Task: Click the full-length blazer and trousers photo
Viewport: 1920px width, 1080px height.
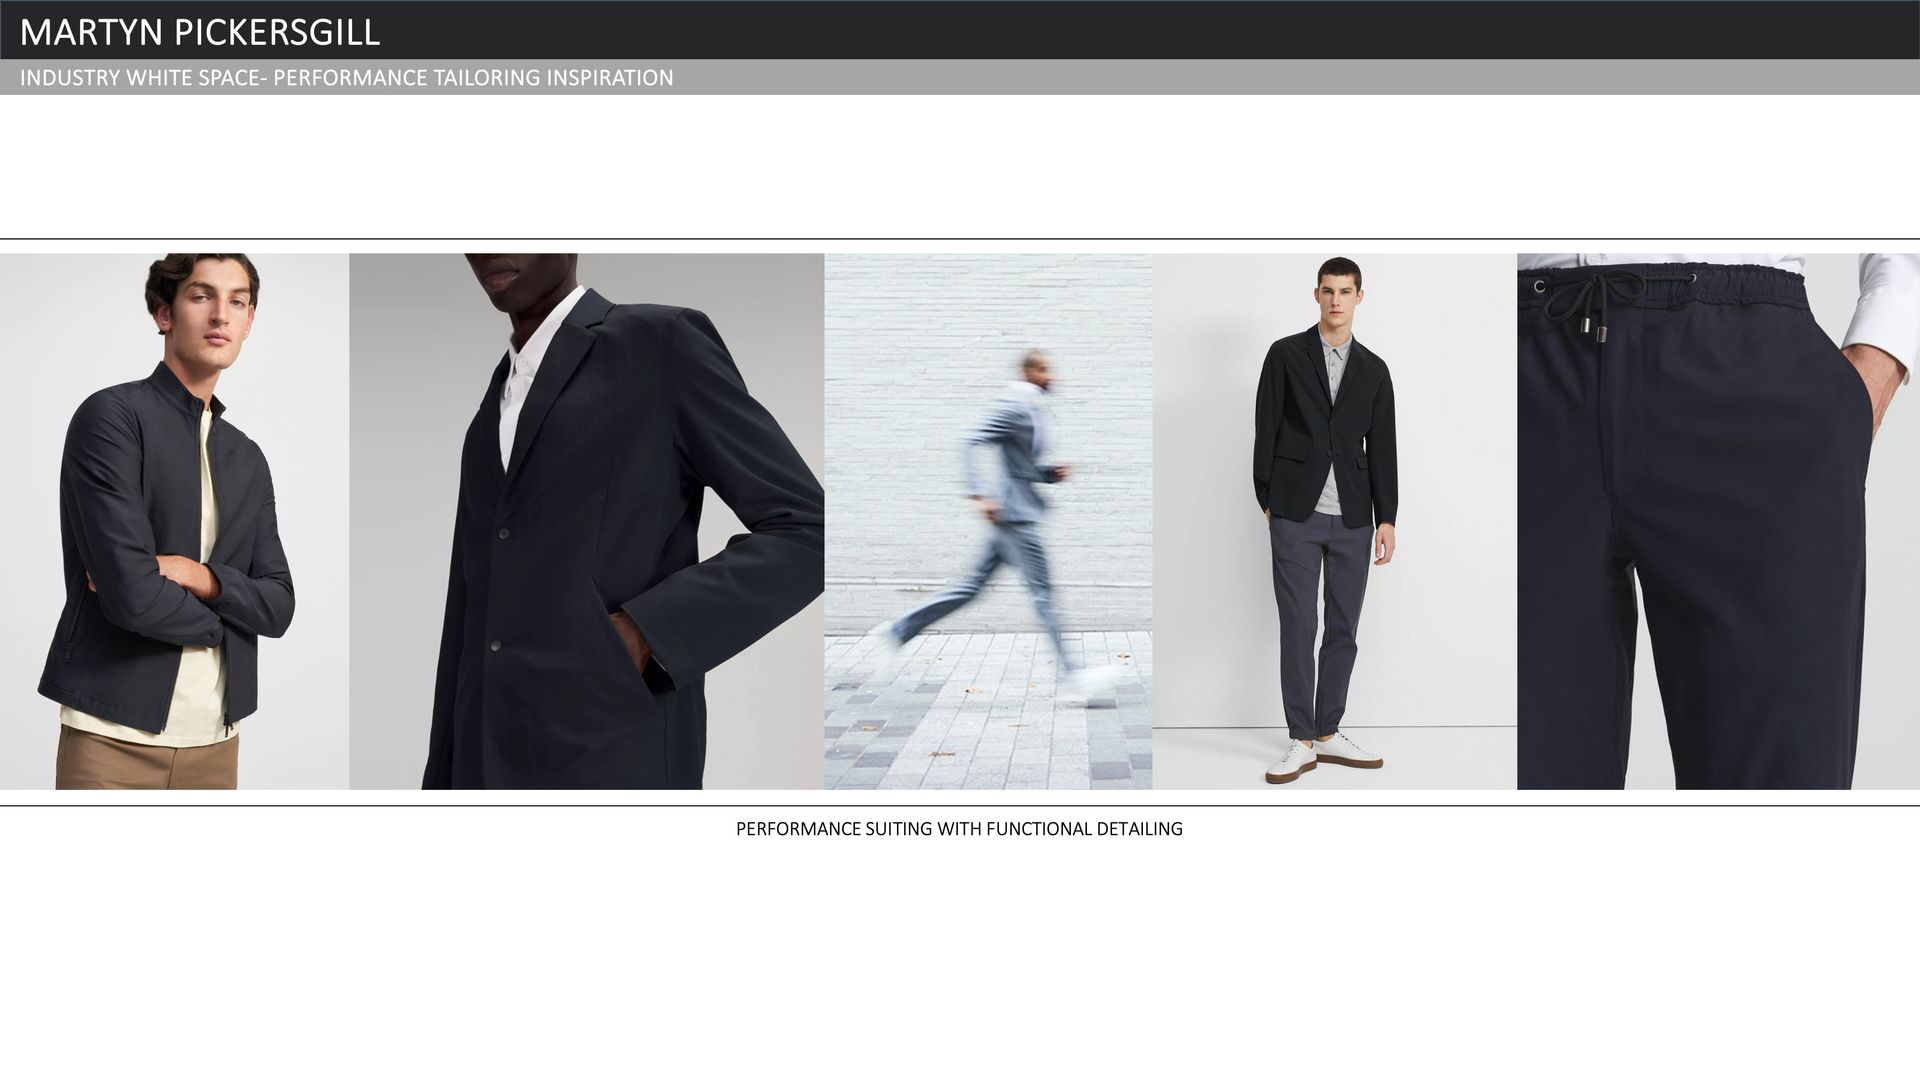Action: (x=1334, y=520)
